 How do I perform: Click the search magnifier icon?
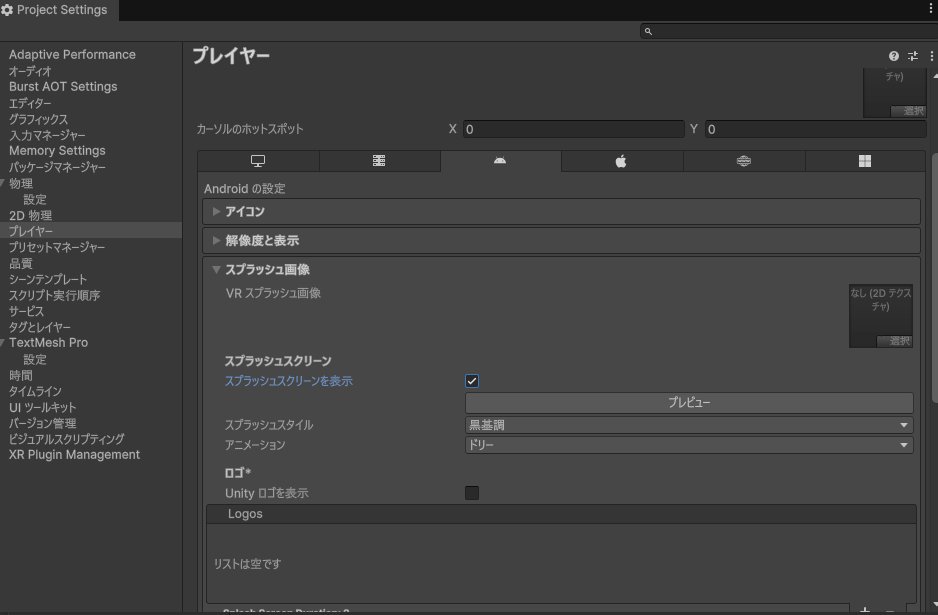(x=648, y=31)
